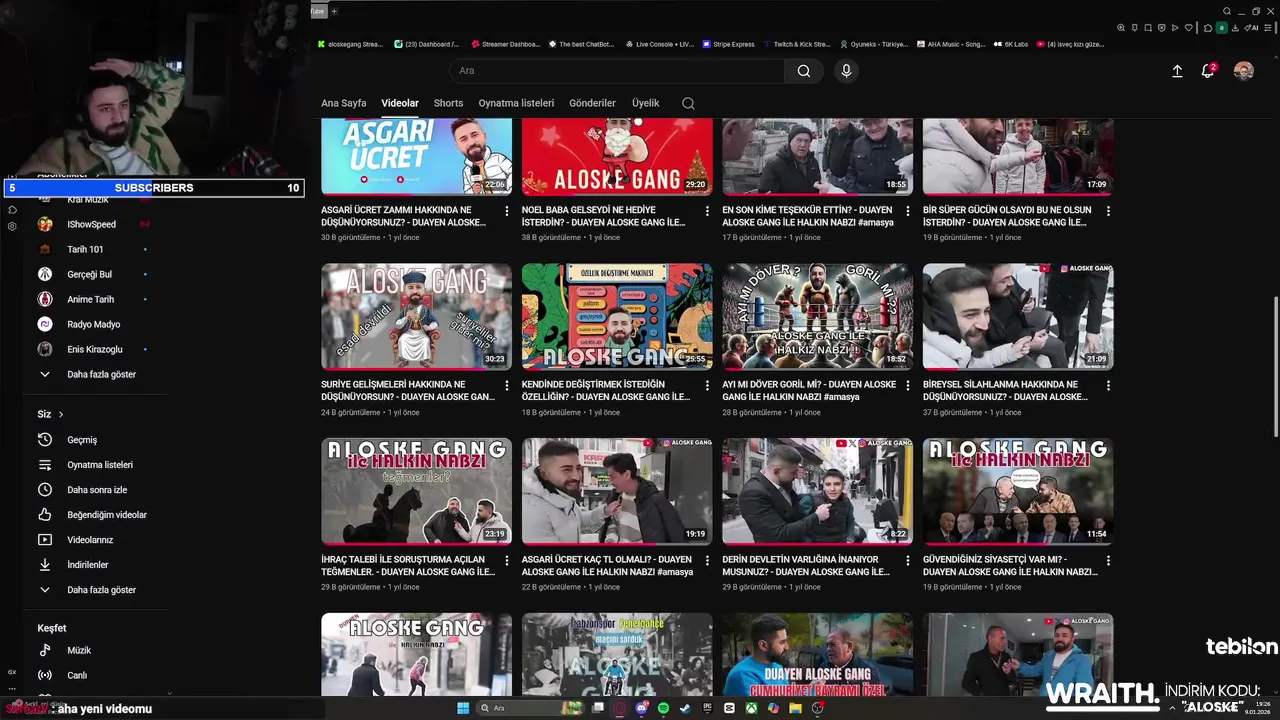
Task: Open a new browser tab with plus button
Action: click(334, 11)
